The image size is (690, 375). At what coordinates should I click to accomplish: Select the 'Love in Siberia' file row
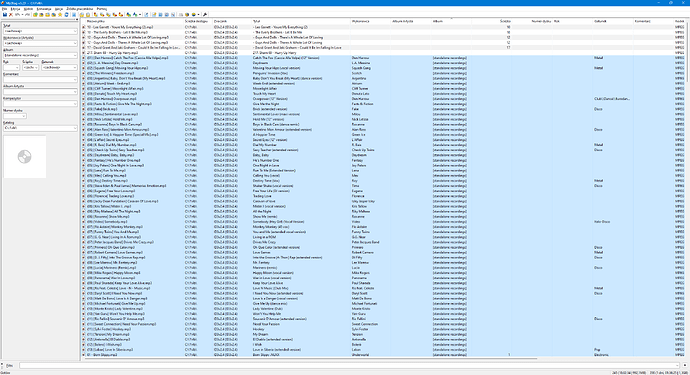tap(383, 349)
